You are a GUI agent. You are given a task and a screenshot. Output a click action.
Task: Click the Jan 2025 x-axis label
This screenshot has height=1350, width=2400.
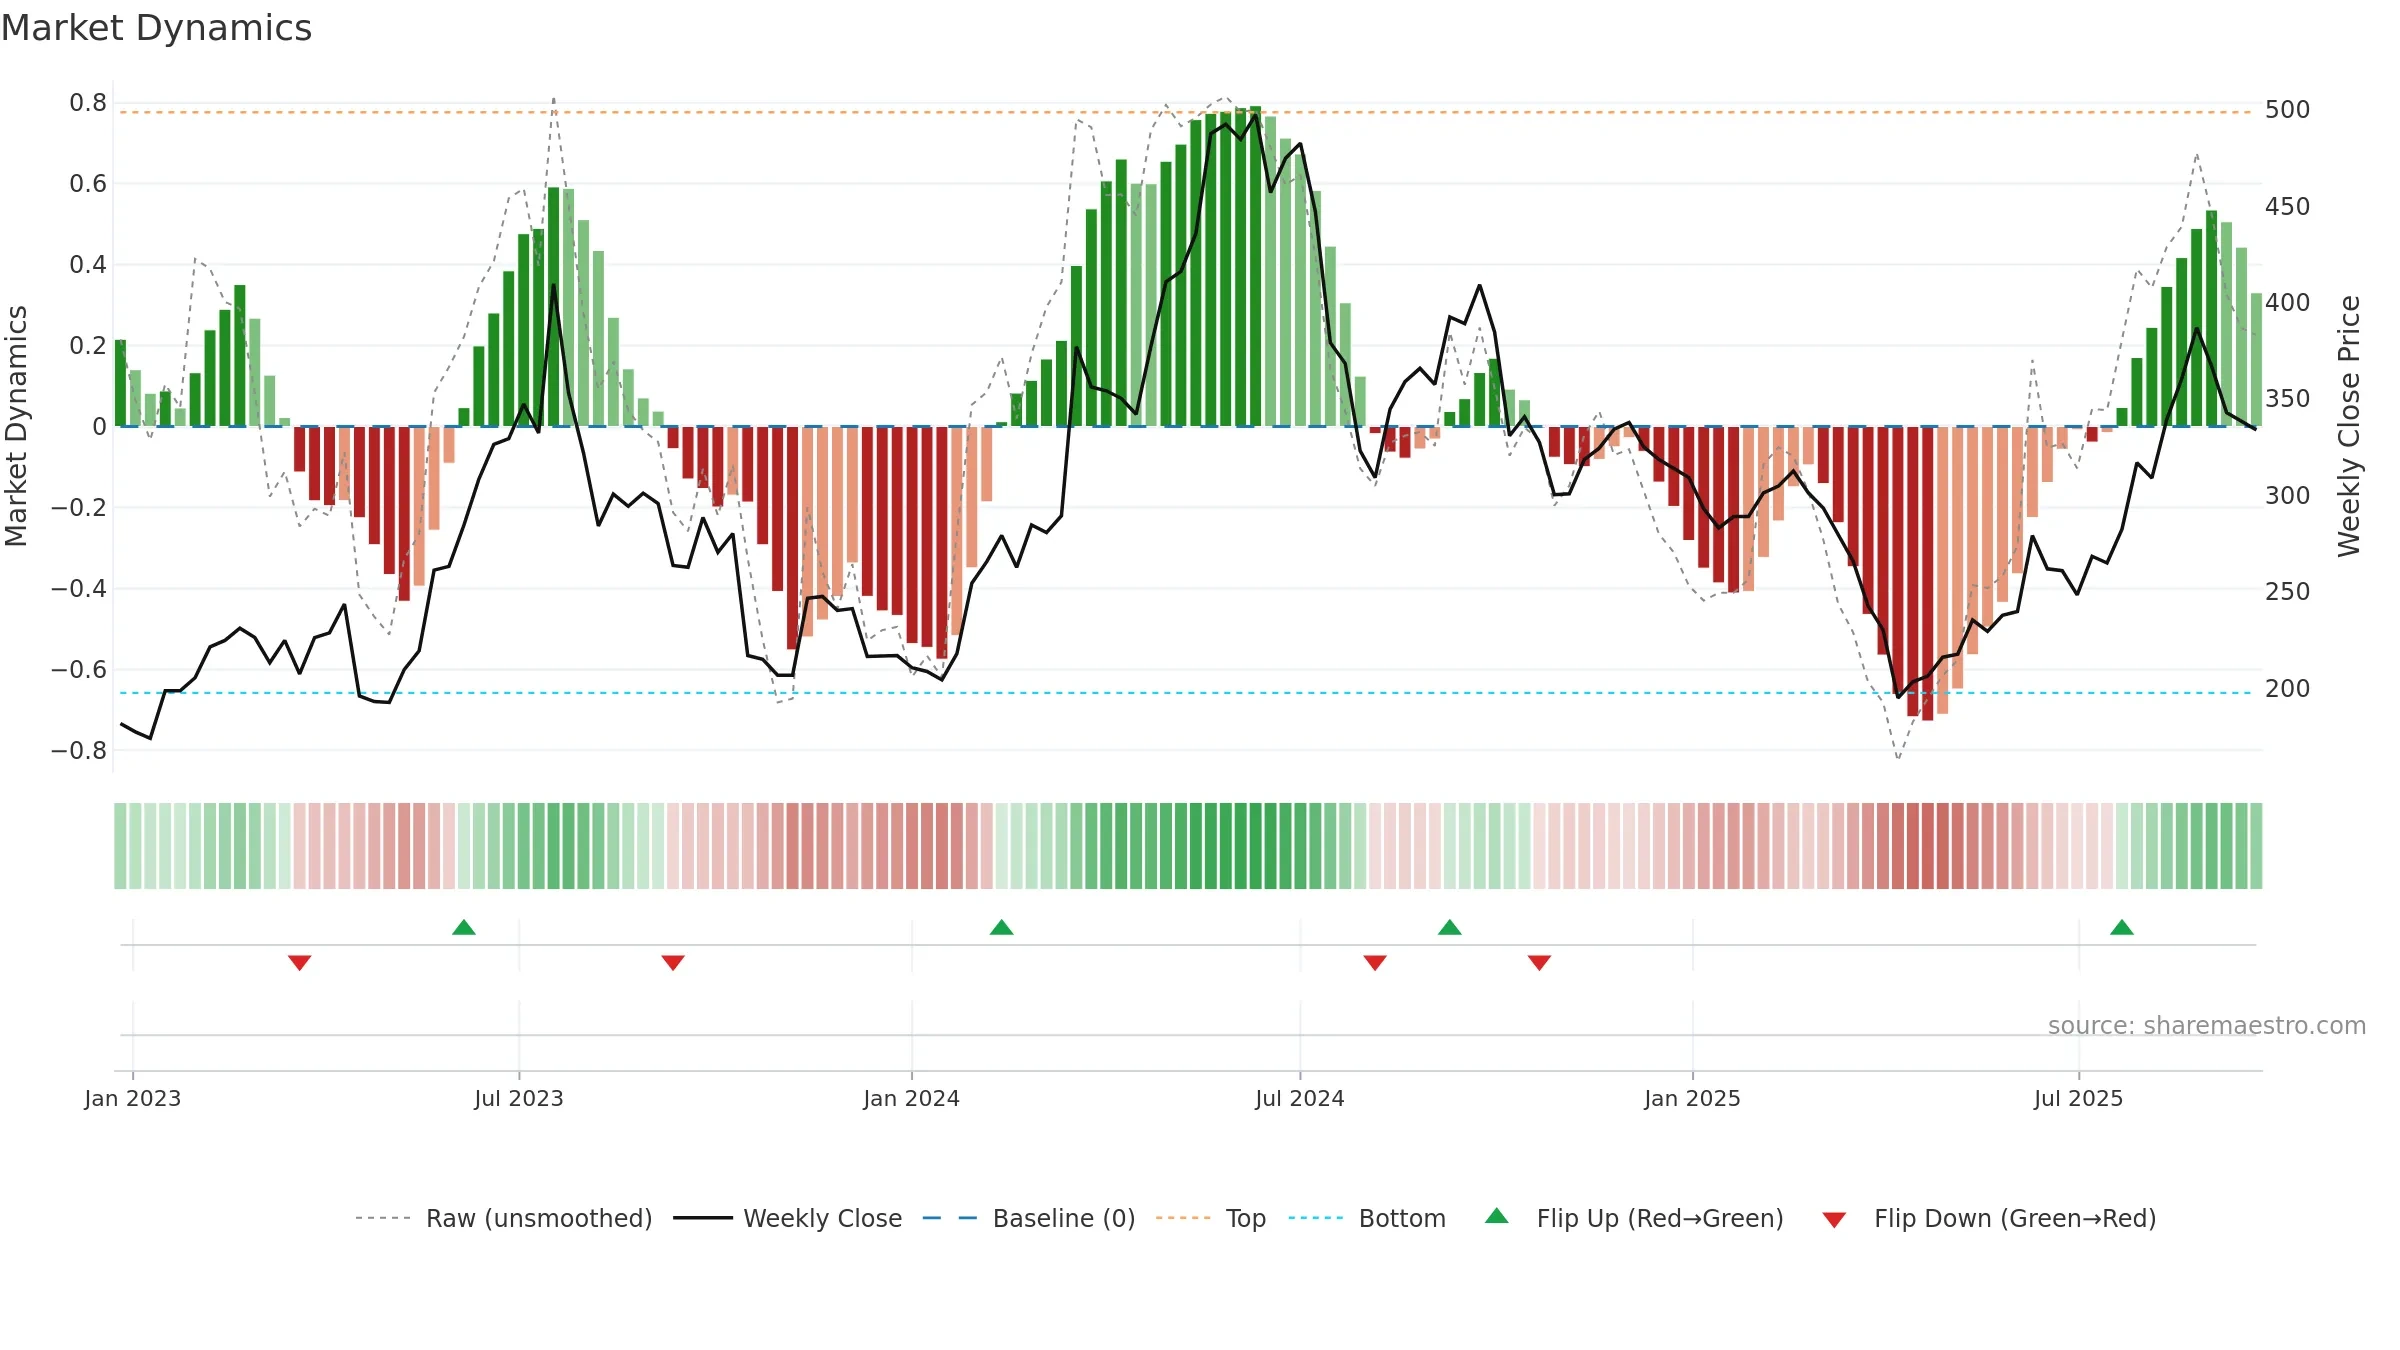point(1693,1098)
